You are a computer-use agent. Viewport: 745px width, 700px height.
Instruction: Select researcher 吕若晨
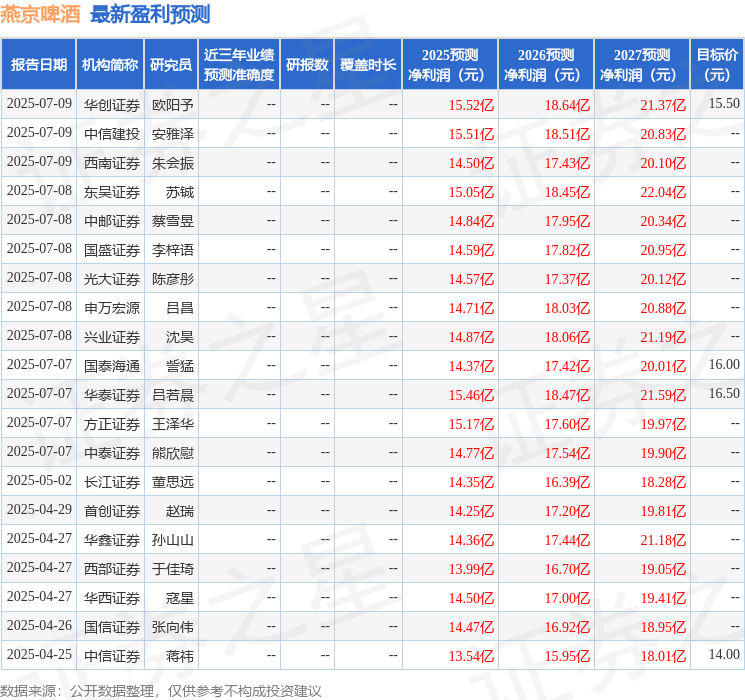click(173, 395)
